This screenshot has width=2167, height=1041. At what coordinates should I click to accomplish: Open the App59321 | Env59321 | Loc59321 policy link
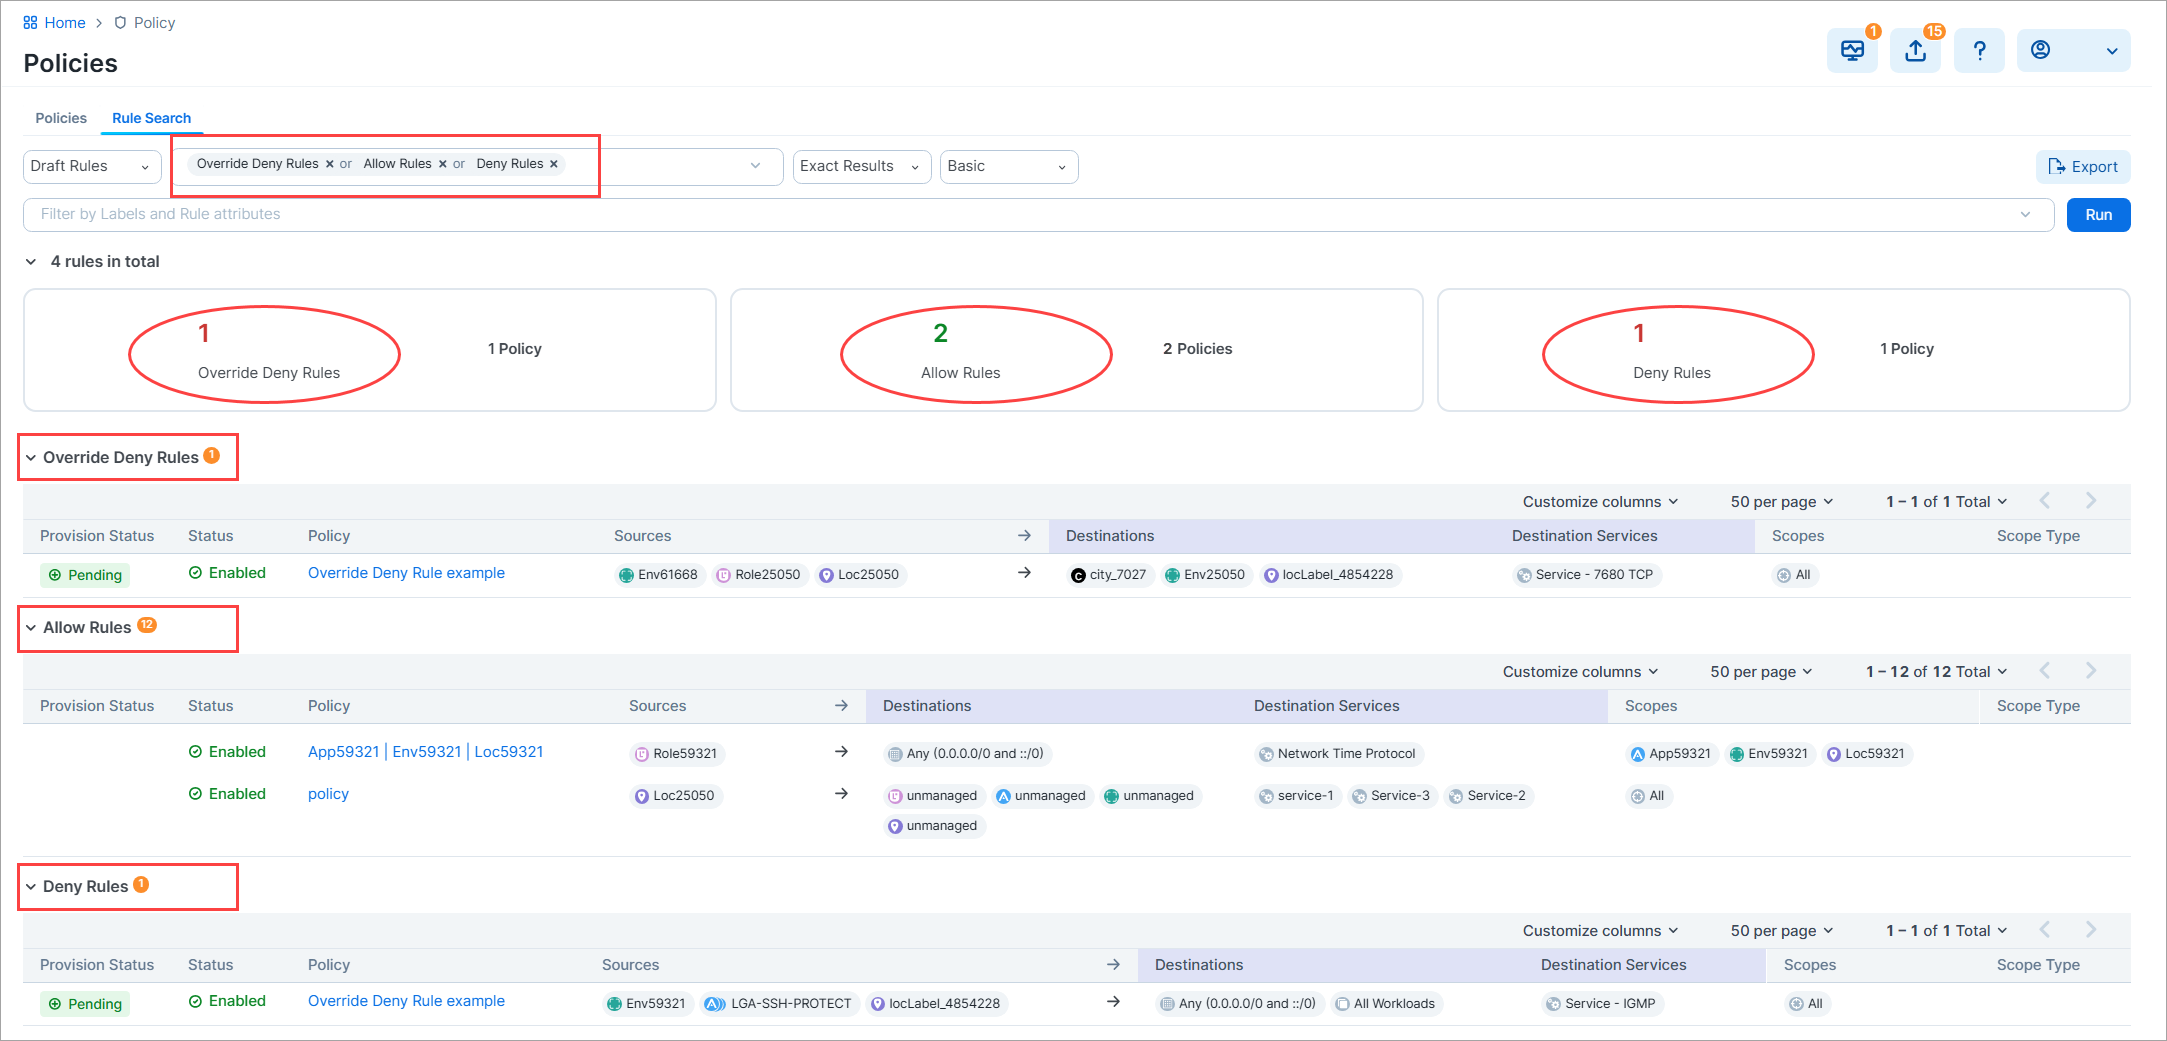(425, 752)
